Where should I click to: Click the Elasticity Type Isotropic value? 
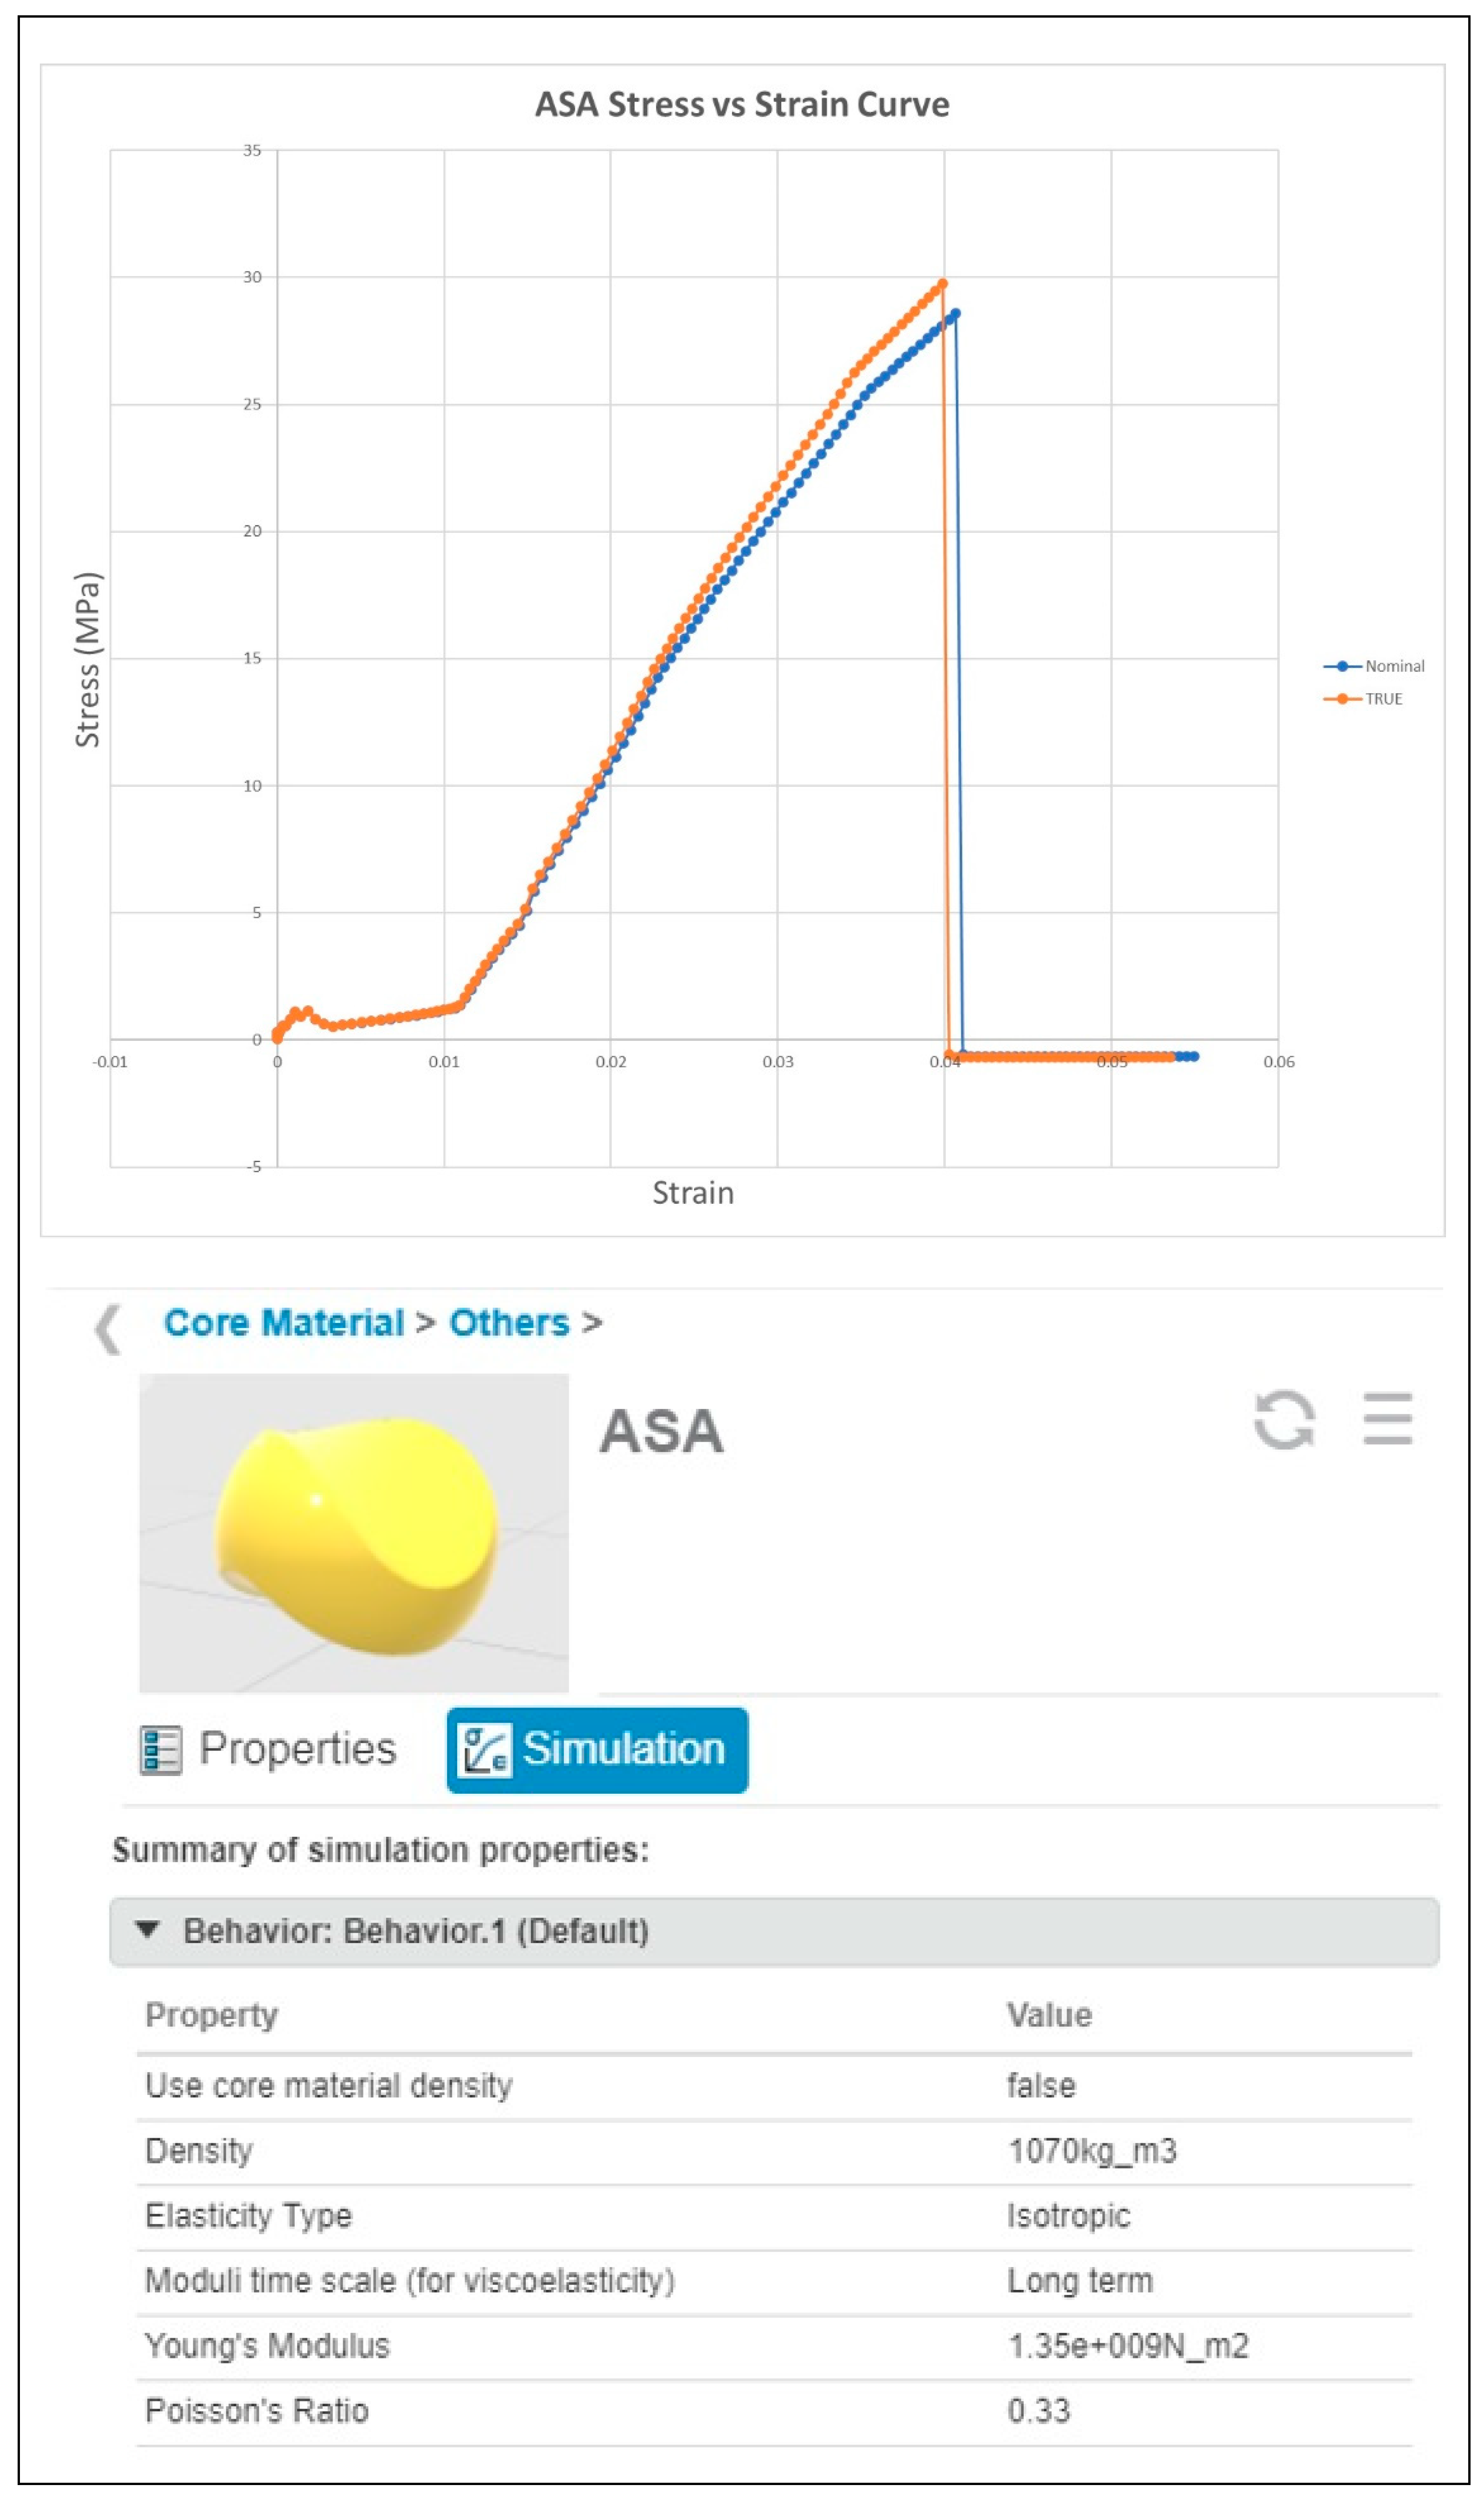(x=1068, y=2216)
